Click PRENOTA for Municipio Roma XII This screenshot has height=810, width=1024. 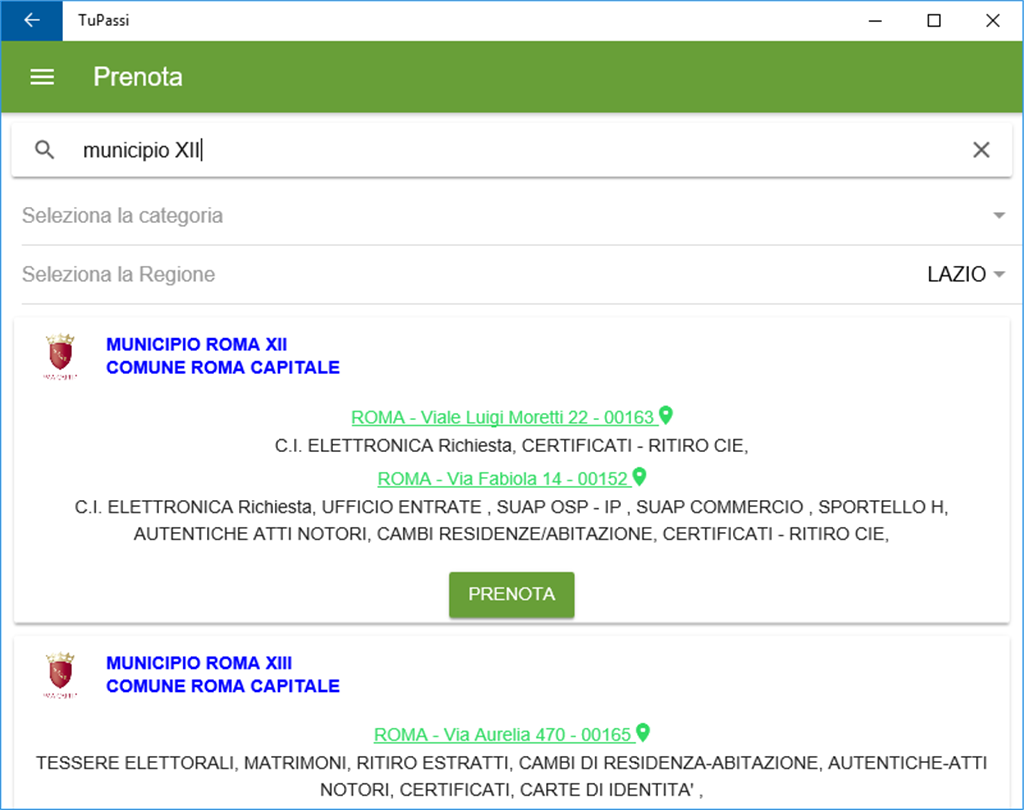pyautogui.click(x=511, y=594)
